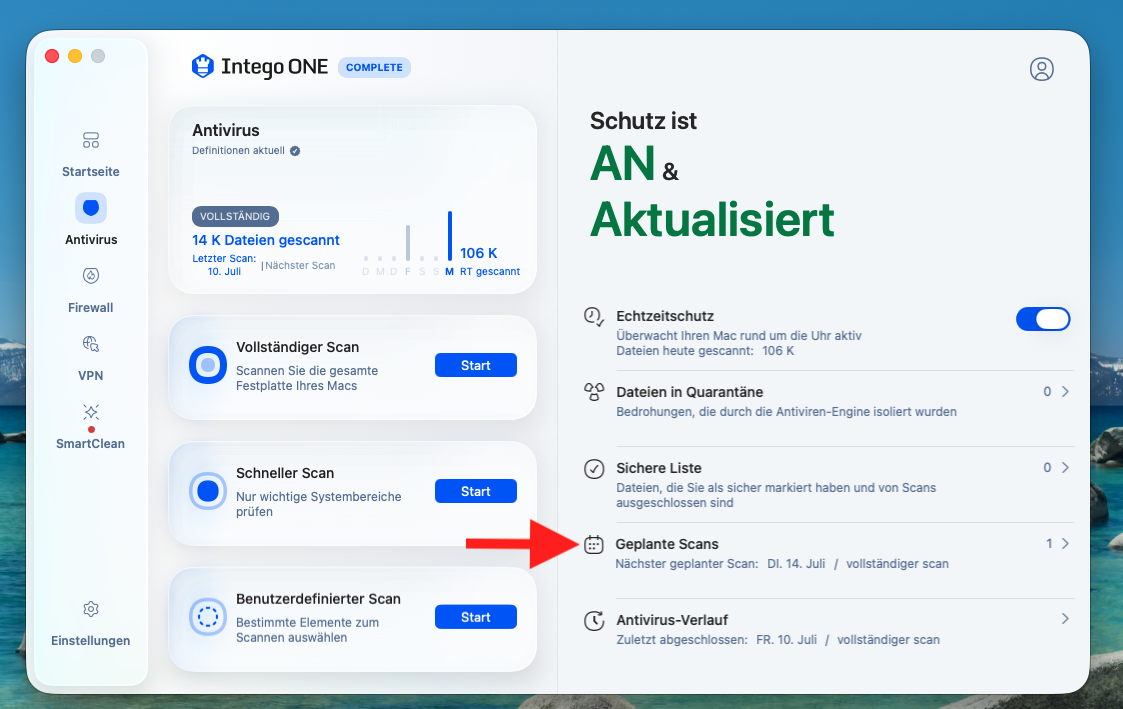Click 'Nächster Scan' label
The image size is (1123, 709).
pos(300,266)
